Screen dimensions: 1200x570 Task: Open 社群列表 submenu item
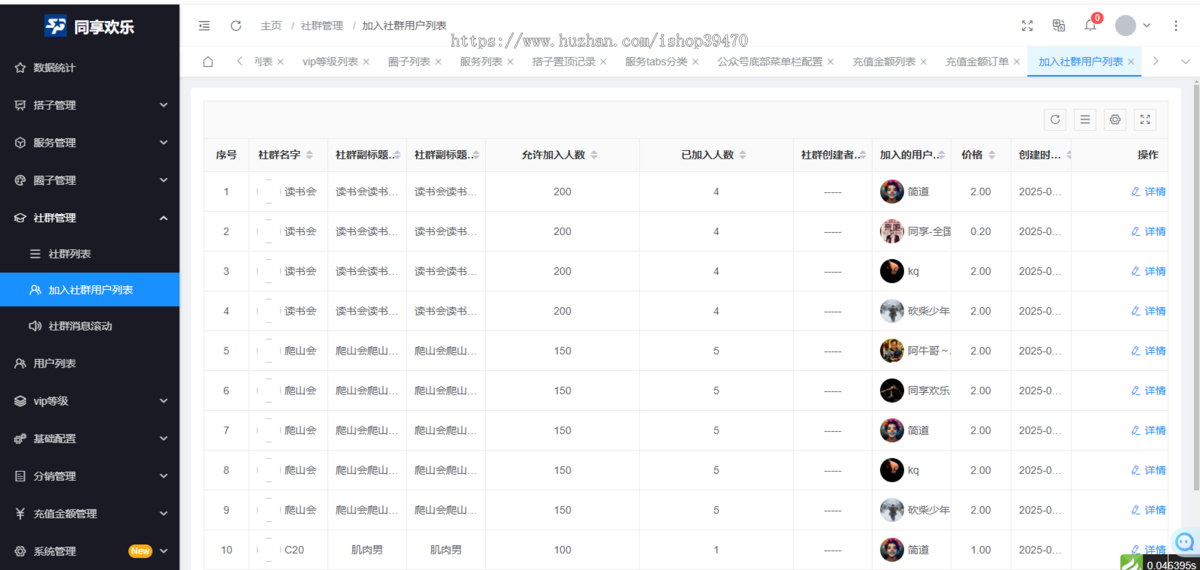[x=90, y=254]
